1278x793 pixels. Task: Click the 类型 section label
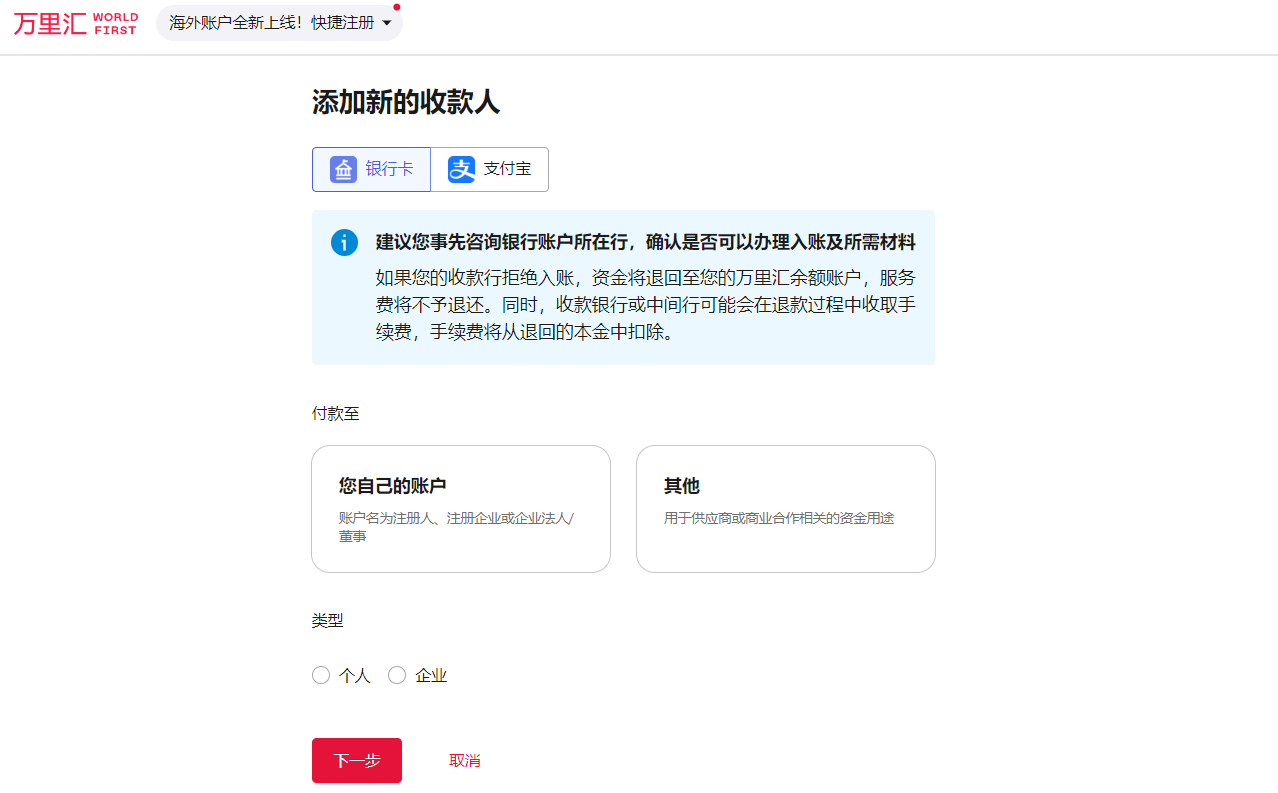[327, 621]
